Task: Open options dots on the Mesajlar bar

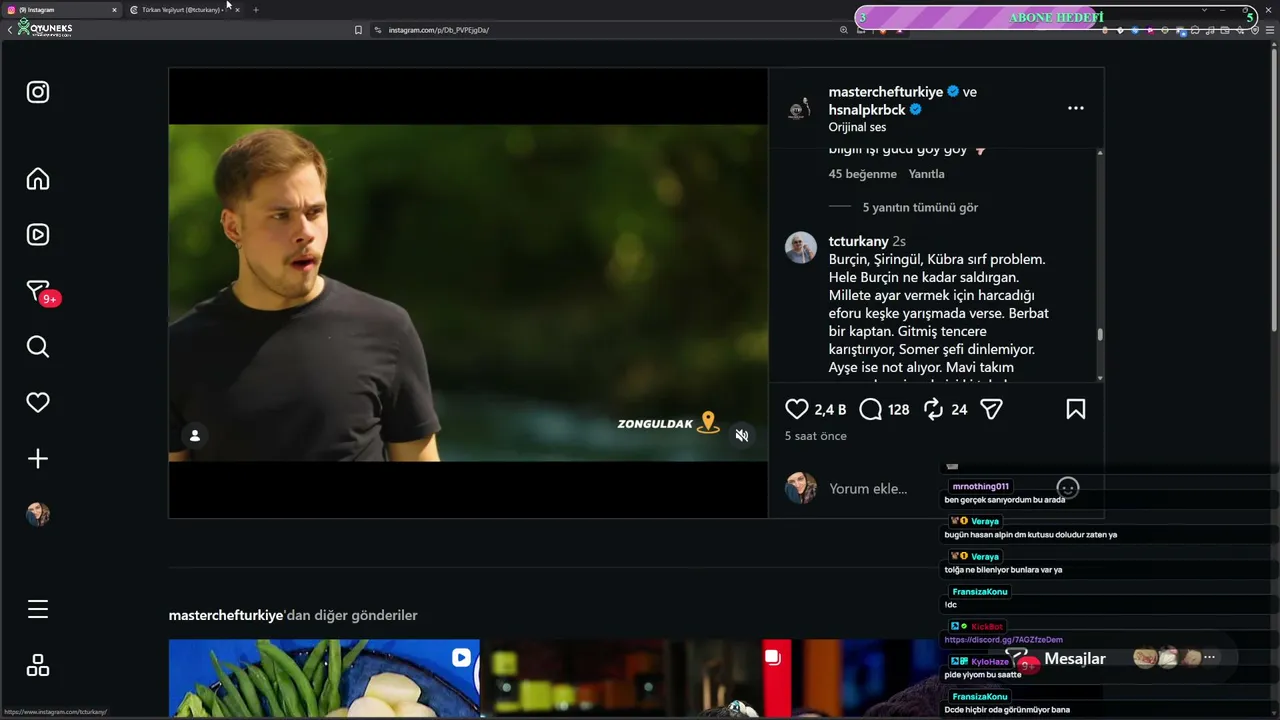Action: (1209, 657)
